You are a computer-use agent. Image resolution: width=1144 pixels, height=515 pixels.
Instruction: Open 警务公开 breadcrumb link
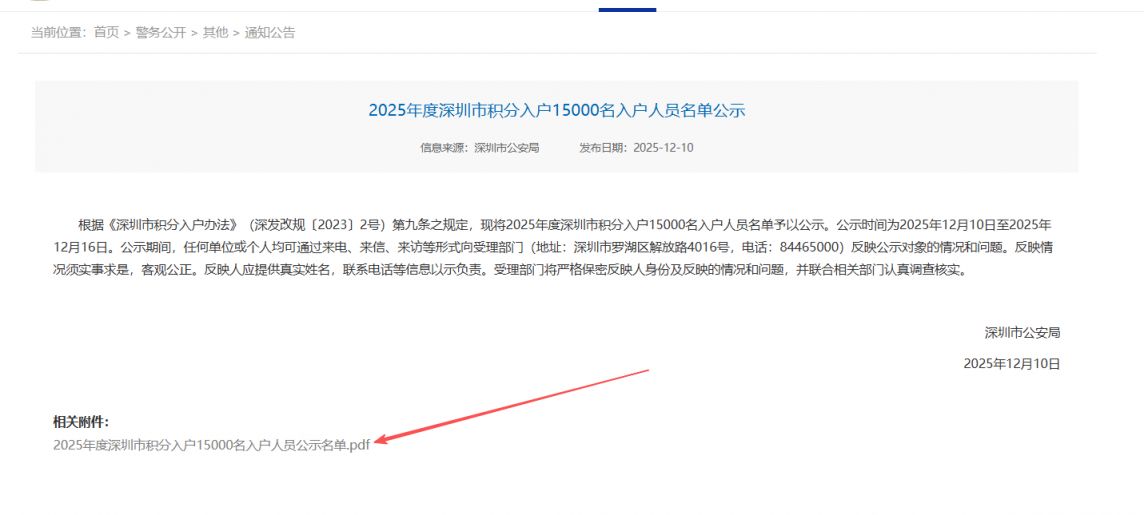161,33
